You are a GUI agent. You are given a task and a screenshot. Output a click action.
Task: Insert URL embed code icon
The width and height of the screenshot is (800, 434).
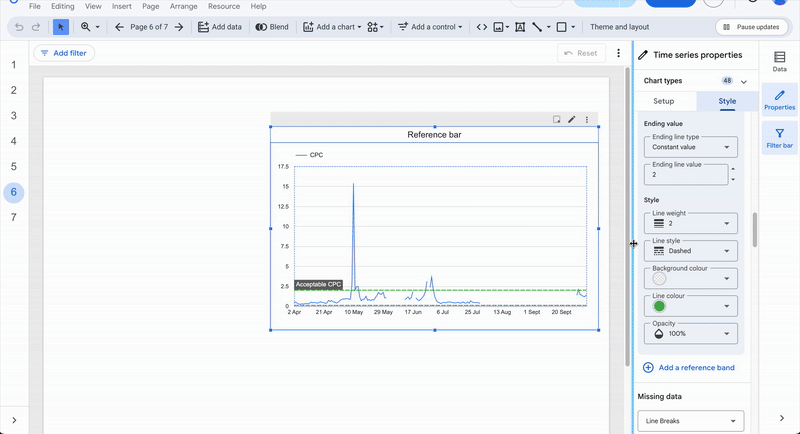482,27
